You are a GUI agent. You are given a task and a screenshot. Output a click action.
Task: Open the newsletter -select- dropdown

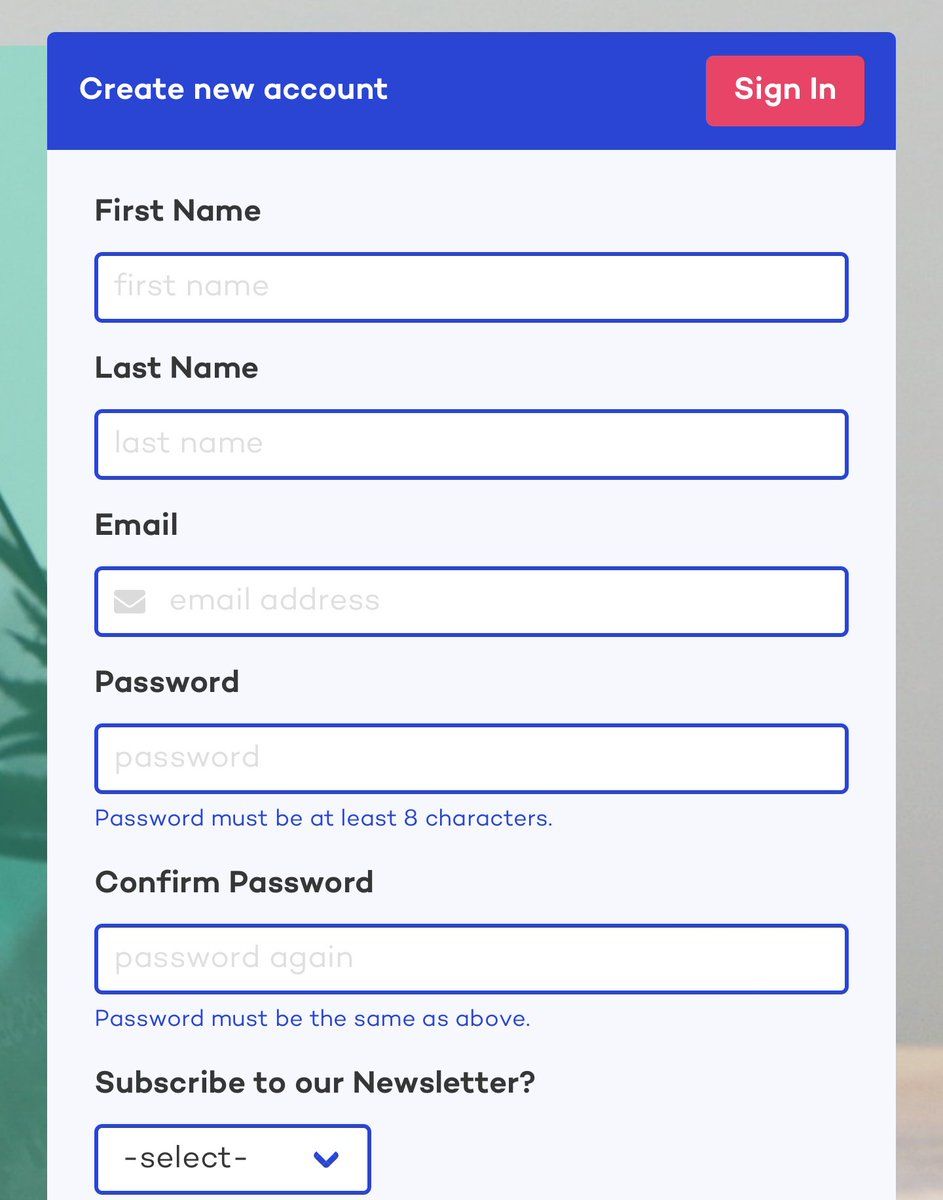(233, 1159)
